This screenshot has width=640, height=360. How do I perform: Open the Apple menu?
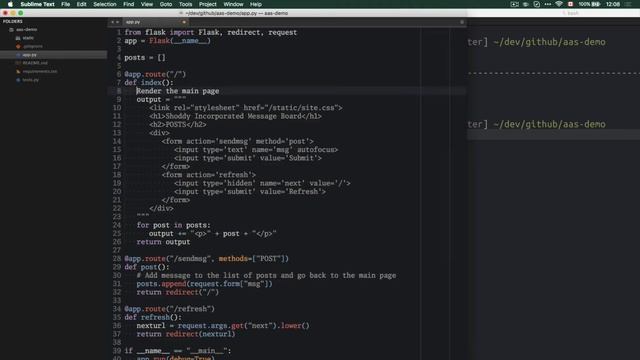10,4
